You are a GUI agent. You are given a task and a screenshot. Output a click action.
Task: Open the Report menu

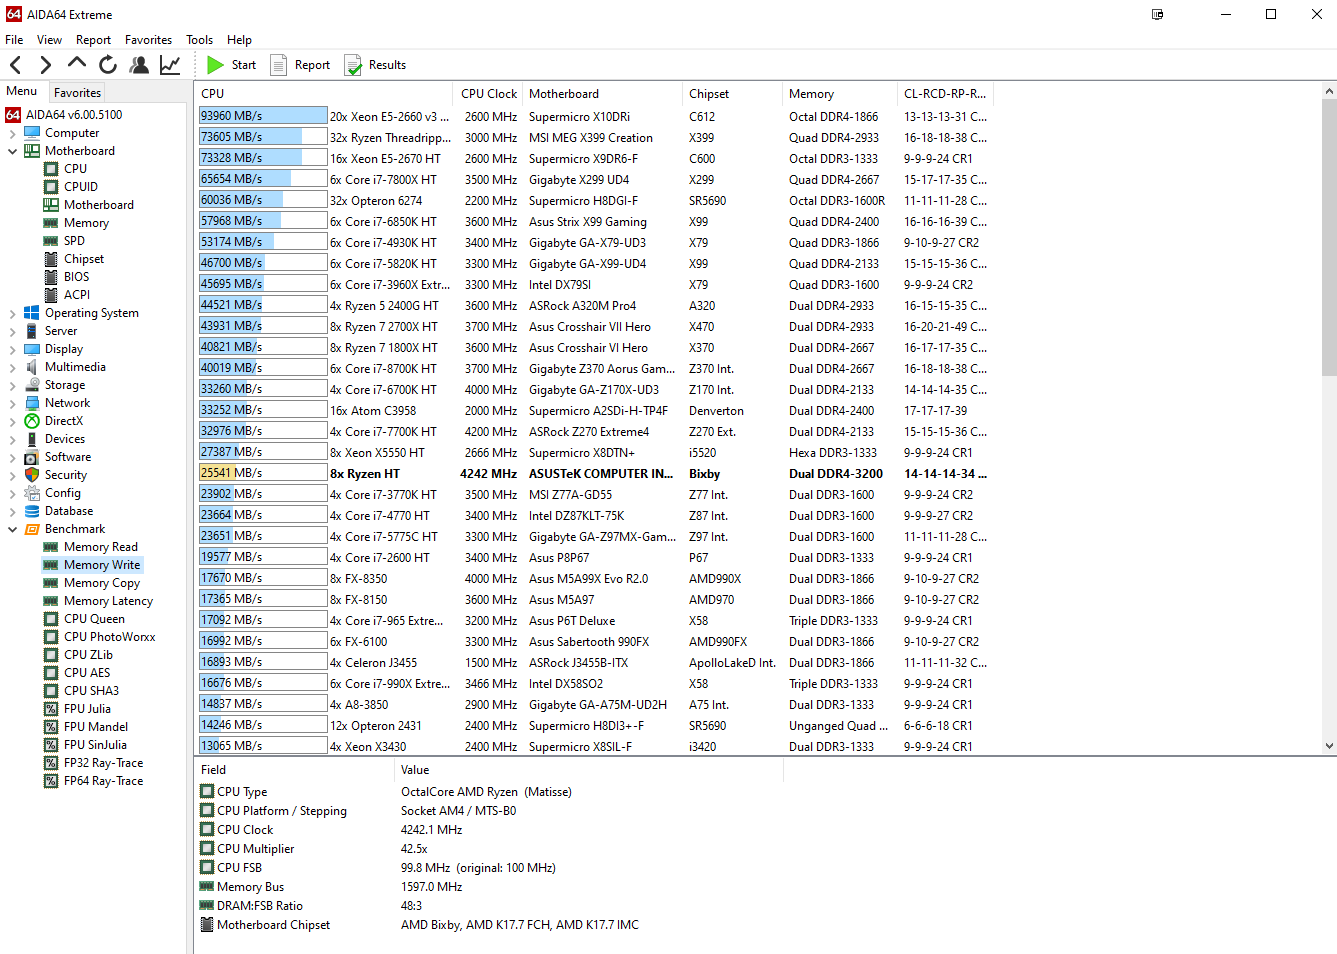(93, 40)
